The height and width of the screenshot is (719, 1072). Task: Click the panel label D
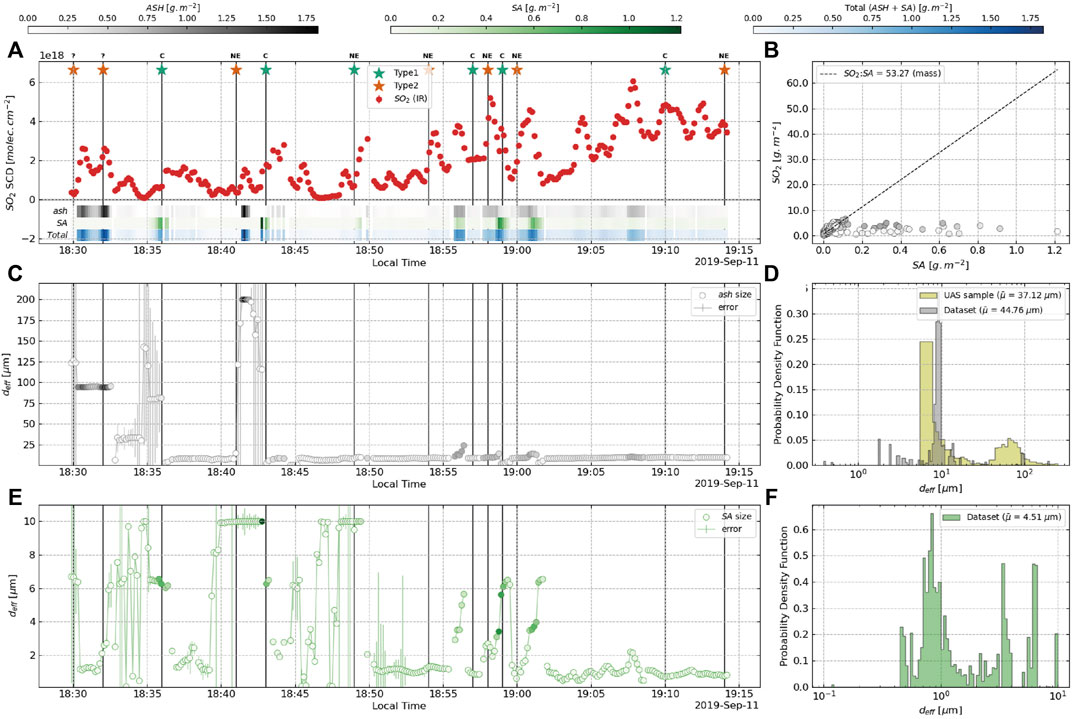(771, 272)
